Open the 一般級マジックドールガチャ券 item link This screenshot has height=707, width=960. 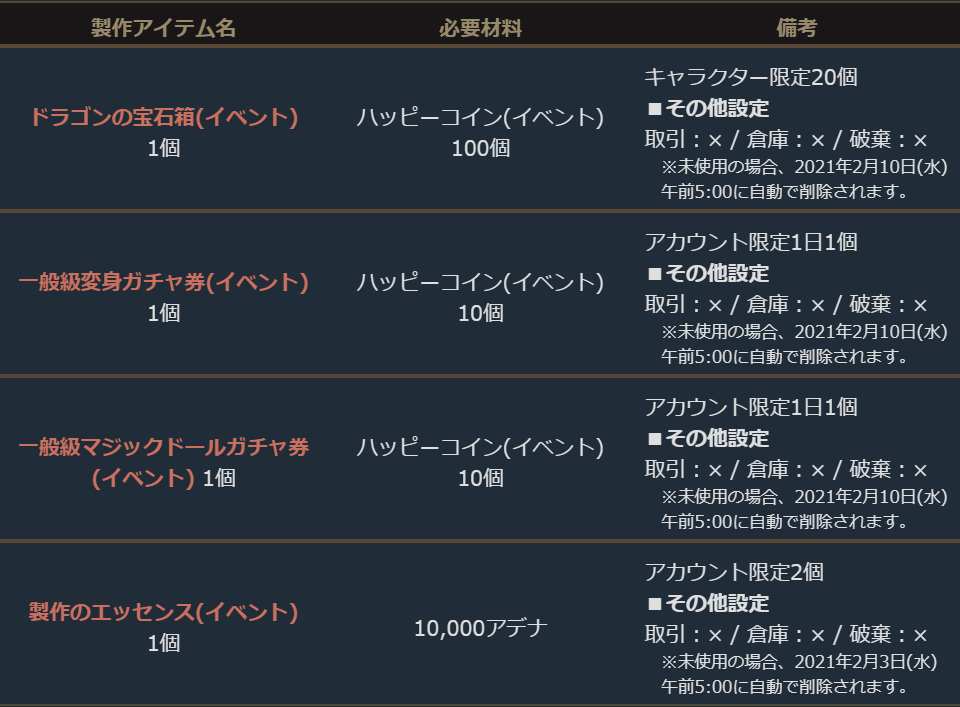point(164,447)
